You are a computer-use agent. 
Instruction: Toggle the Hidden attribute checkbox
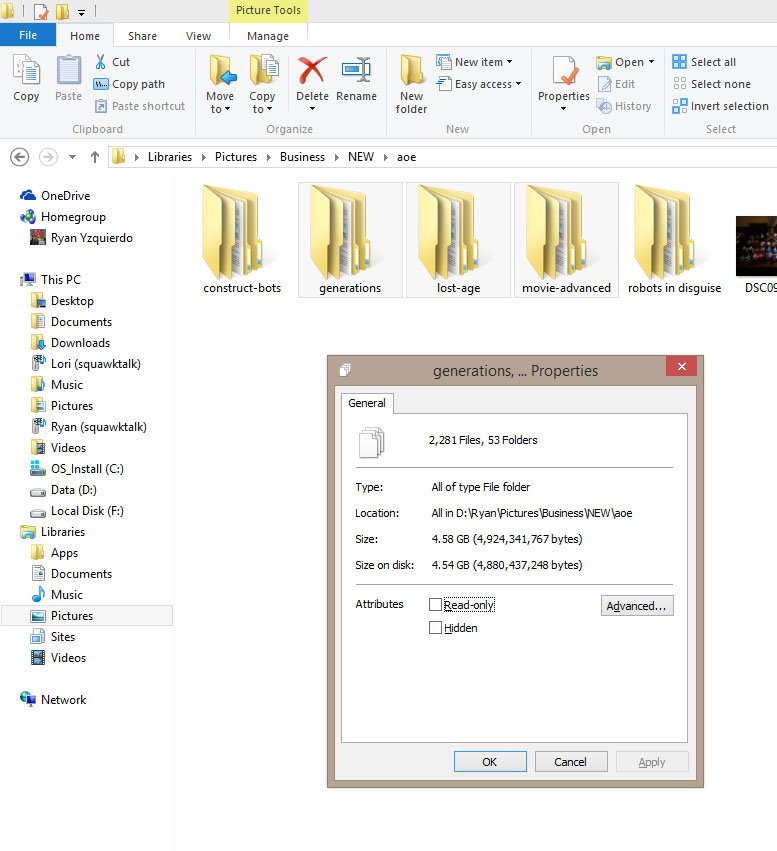click(x=435, y=628)
